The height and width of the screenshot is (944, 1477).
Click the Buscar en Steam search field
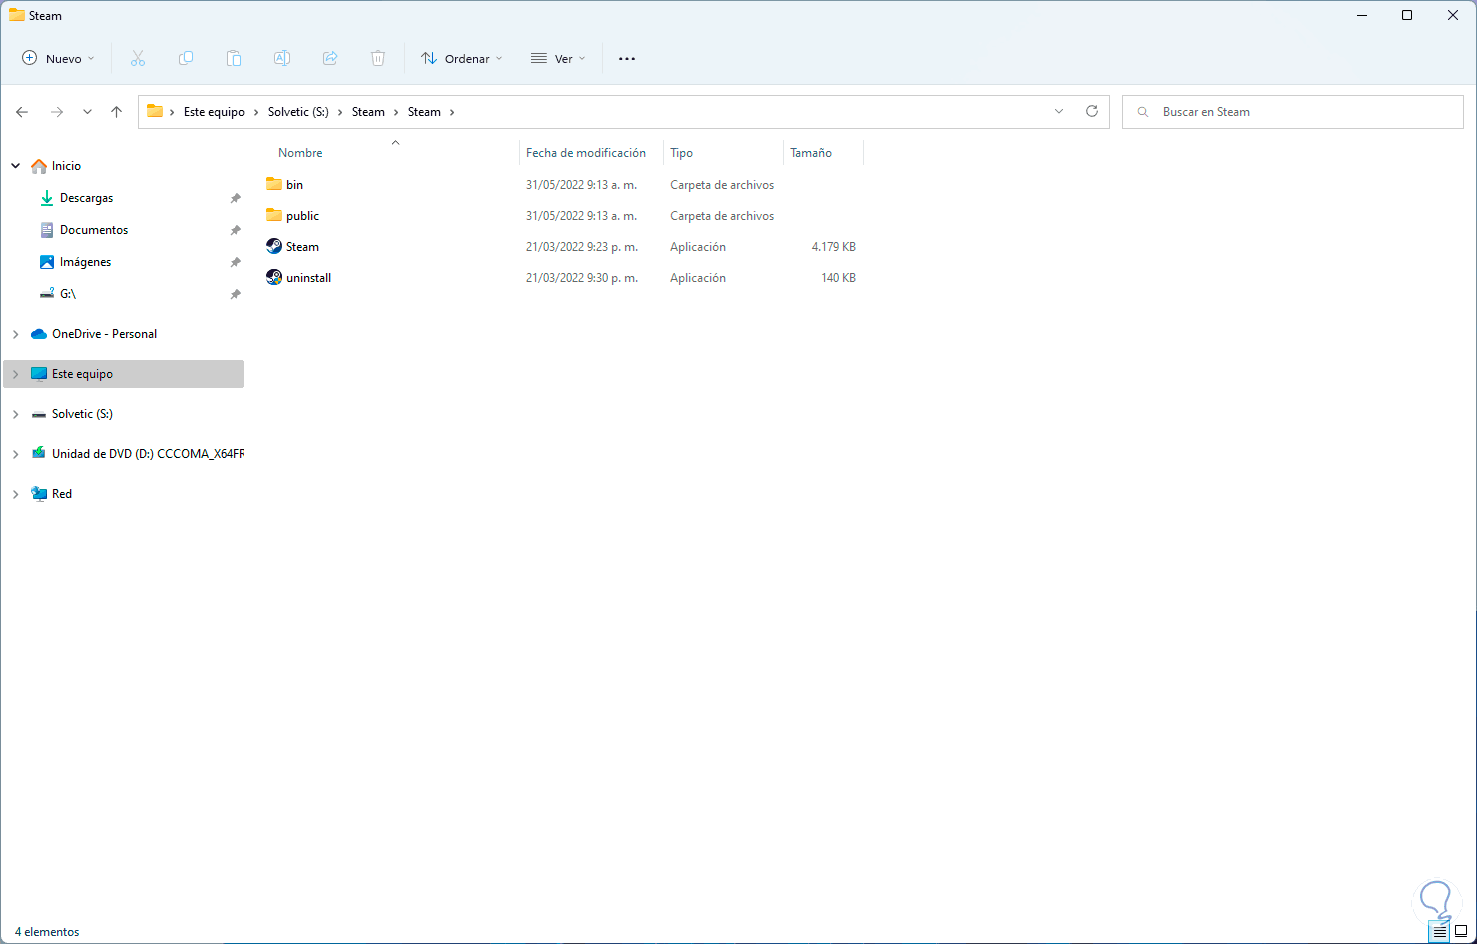pos(1293,112)
